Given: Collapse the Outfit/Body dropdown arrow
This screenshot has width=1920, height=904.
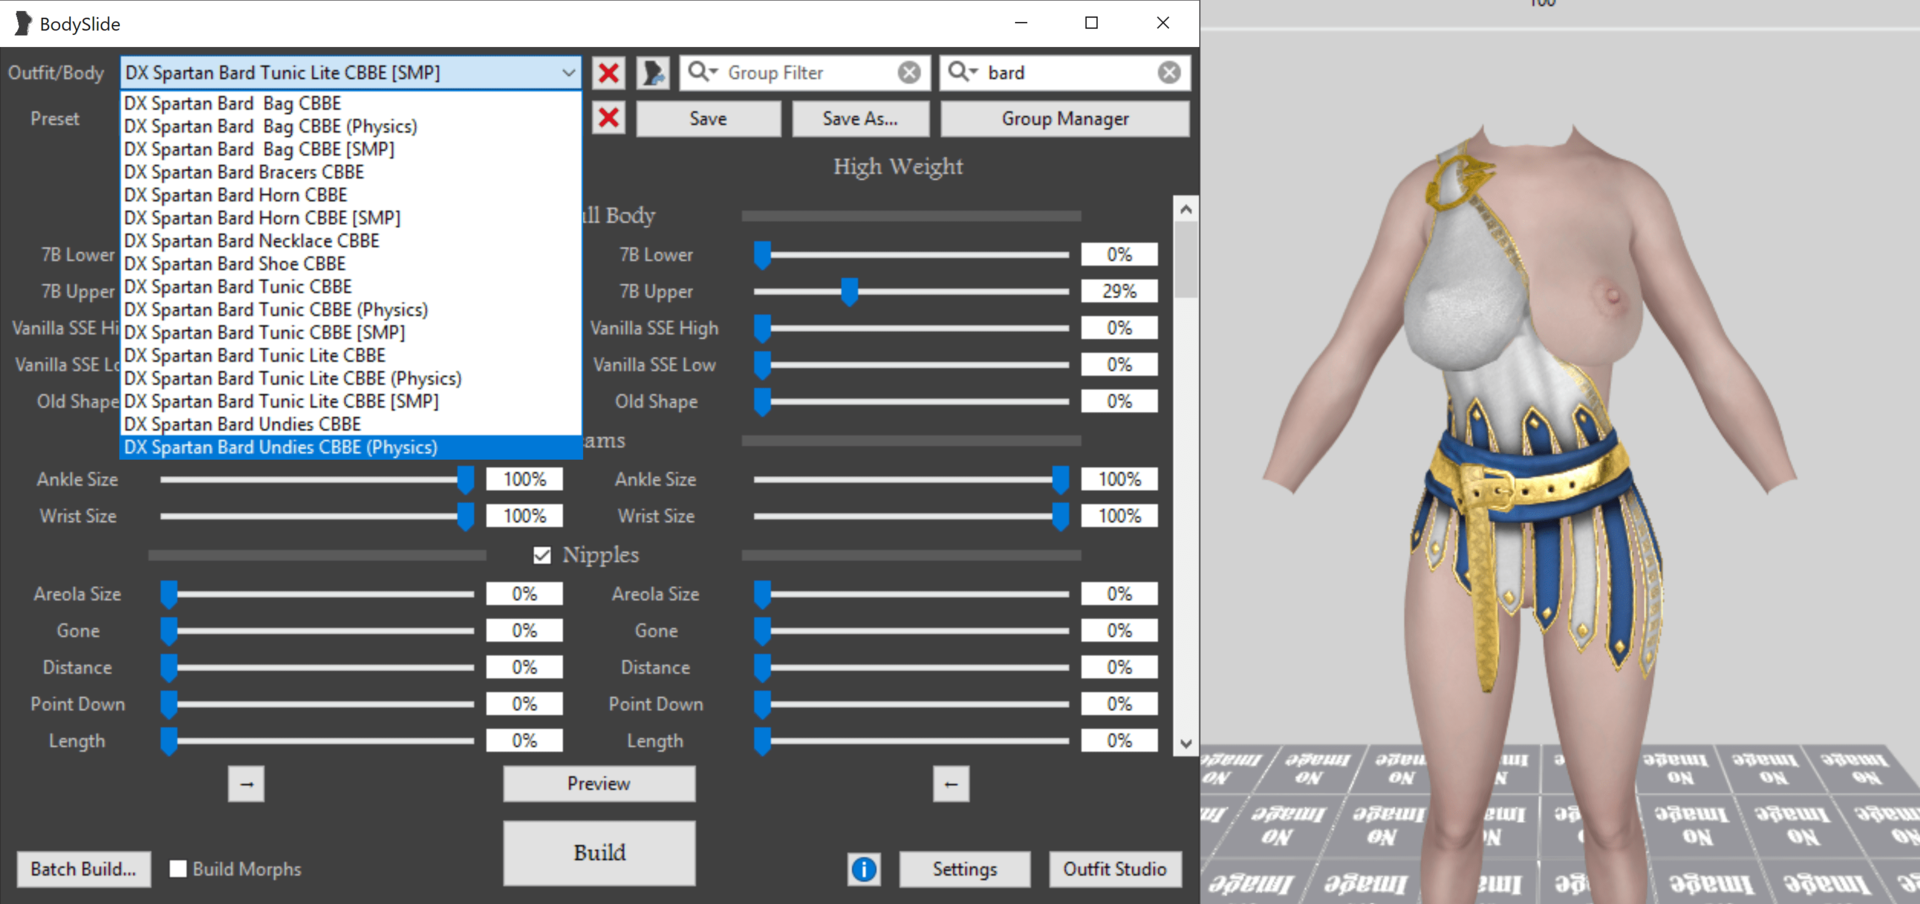Looking at the screenshot, I should [x=568, y=73].
